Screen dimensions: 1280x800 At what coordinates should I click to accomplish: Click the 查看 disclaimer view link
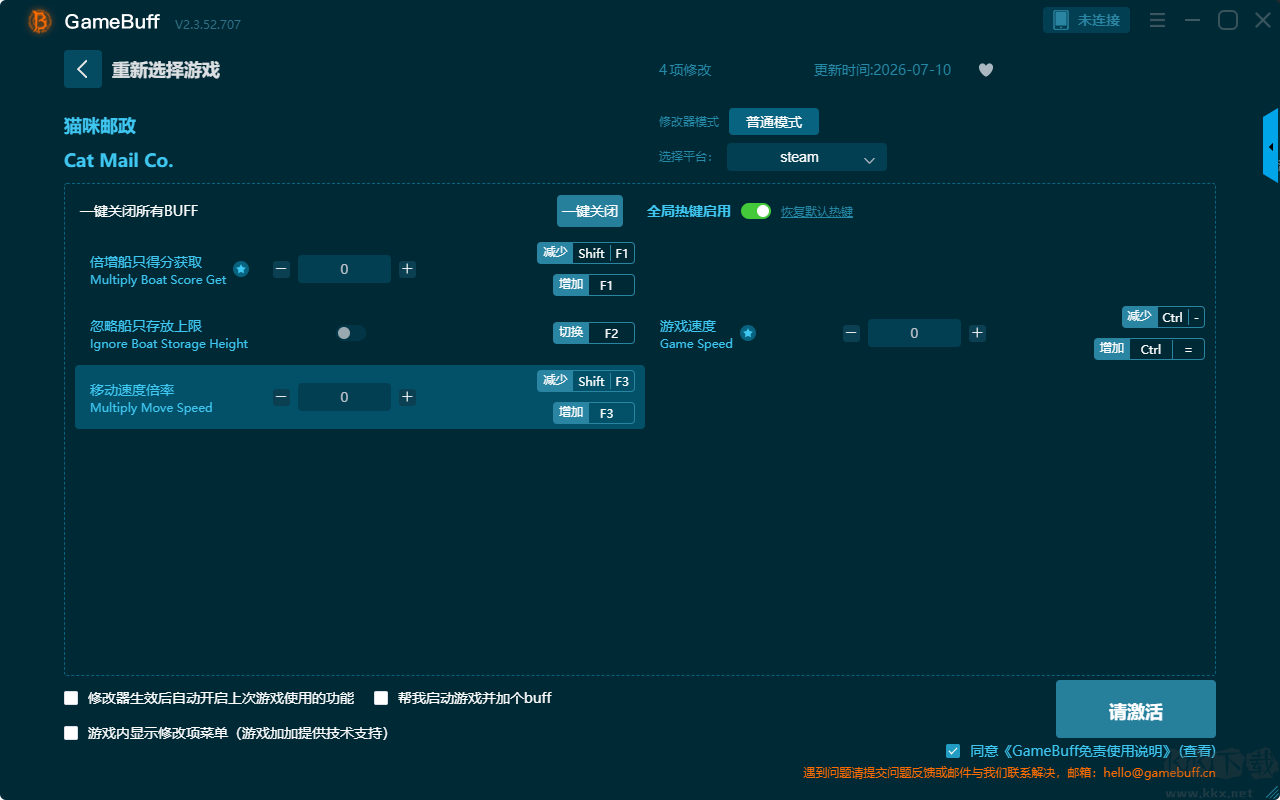pyautogui.click(x=1198, y=751)
